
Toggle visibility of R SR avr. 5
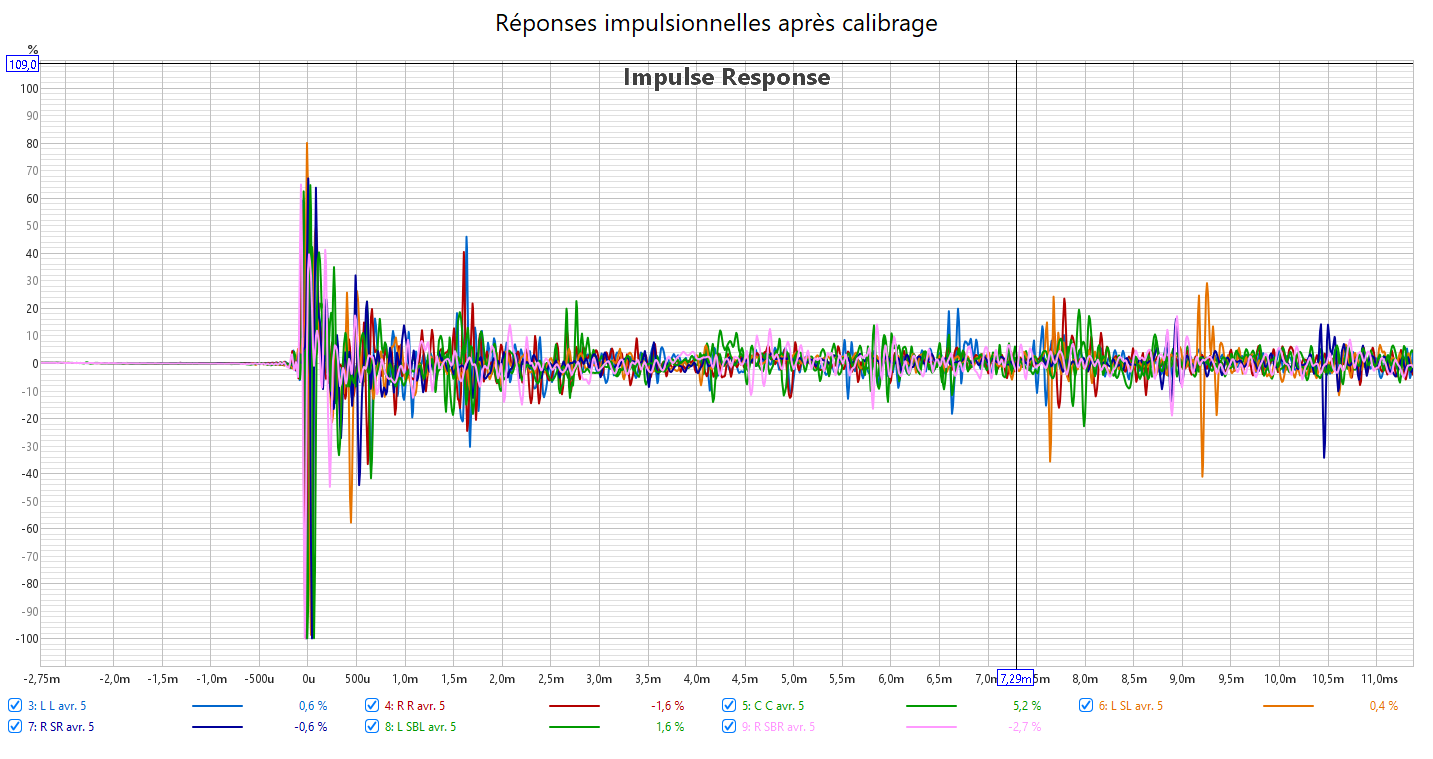[14, 726]
